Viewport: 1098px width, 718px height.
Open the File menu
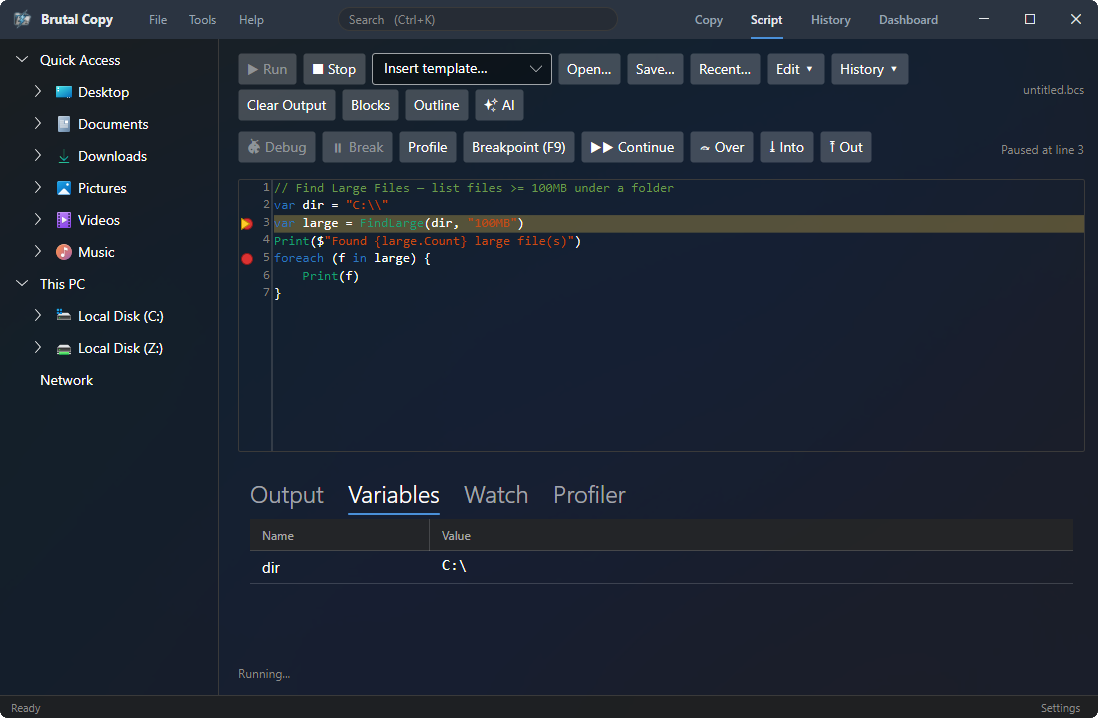tap(158, 20)
